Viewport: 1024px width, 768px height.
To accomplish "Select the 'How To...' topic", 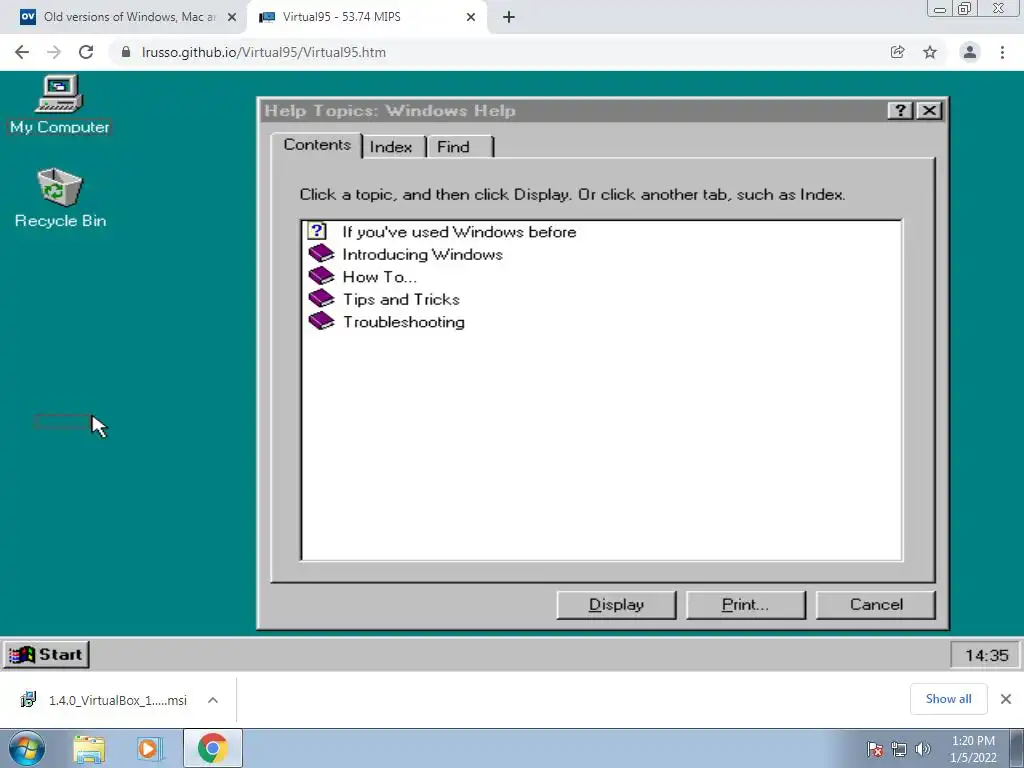I will (x=379, y=277).
